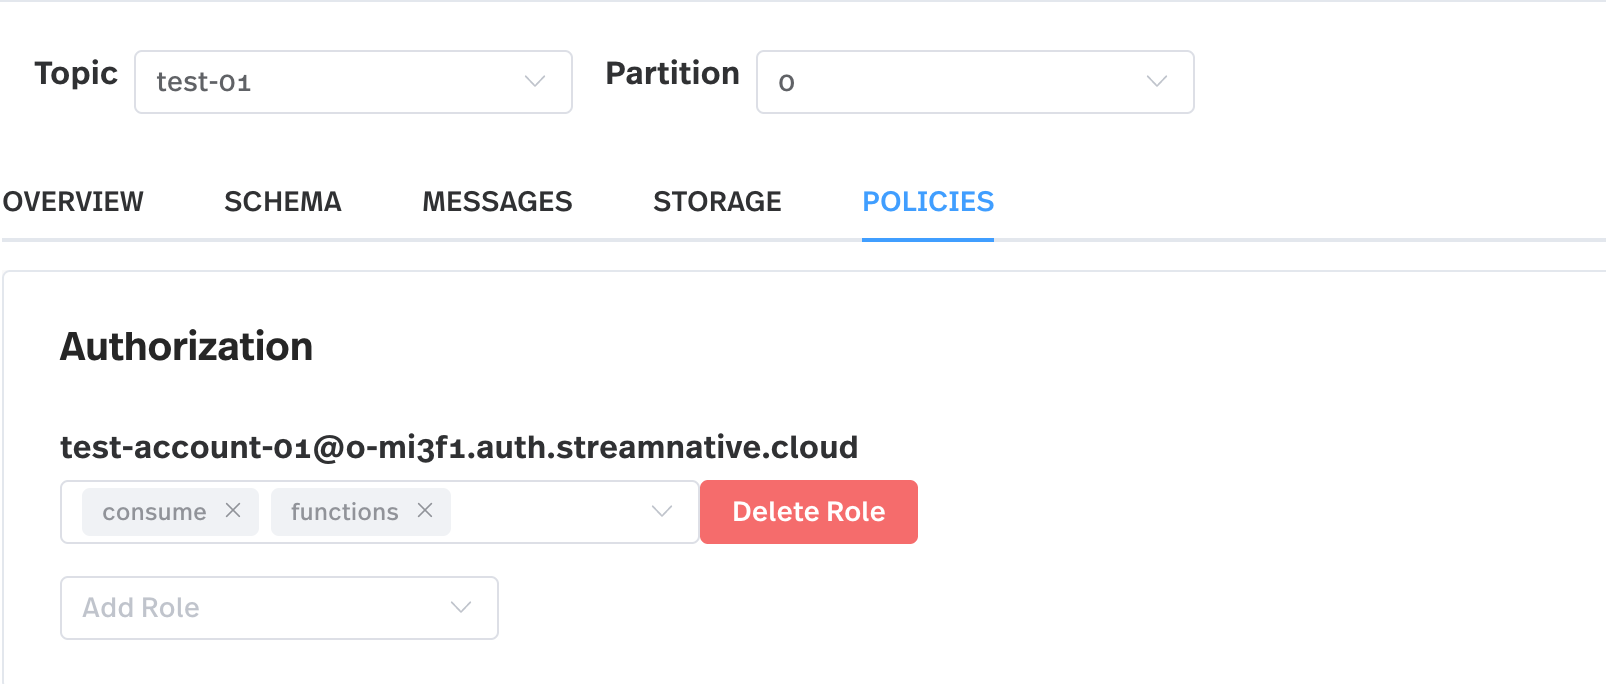
Task: Select the STORAGE tab
Action: click(717, 202)
